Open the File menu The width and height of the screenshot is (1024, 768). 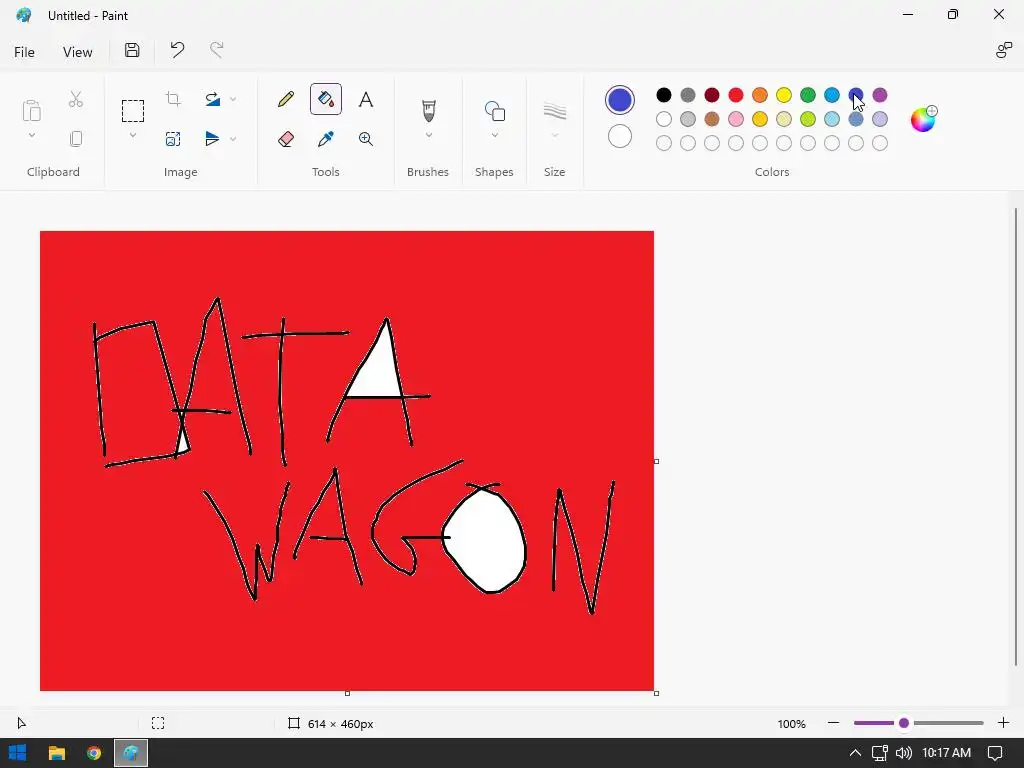point(24,52)
